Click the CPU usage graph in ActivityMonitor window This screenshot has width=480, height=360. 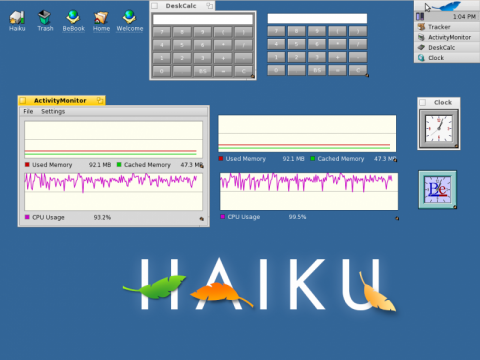click(113, 191)
